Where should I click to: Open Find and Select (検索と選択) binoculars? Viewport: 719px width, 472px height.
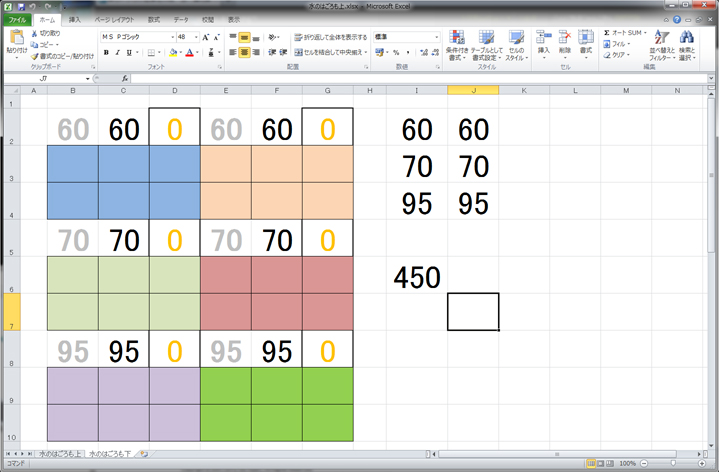pyautogui.click(x=687, y=40)
